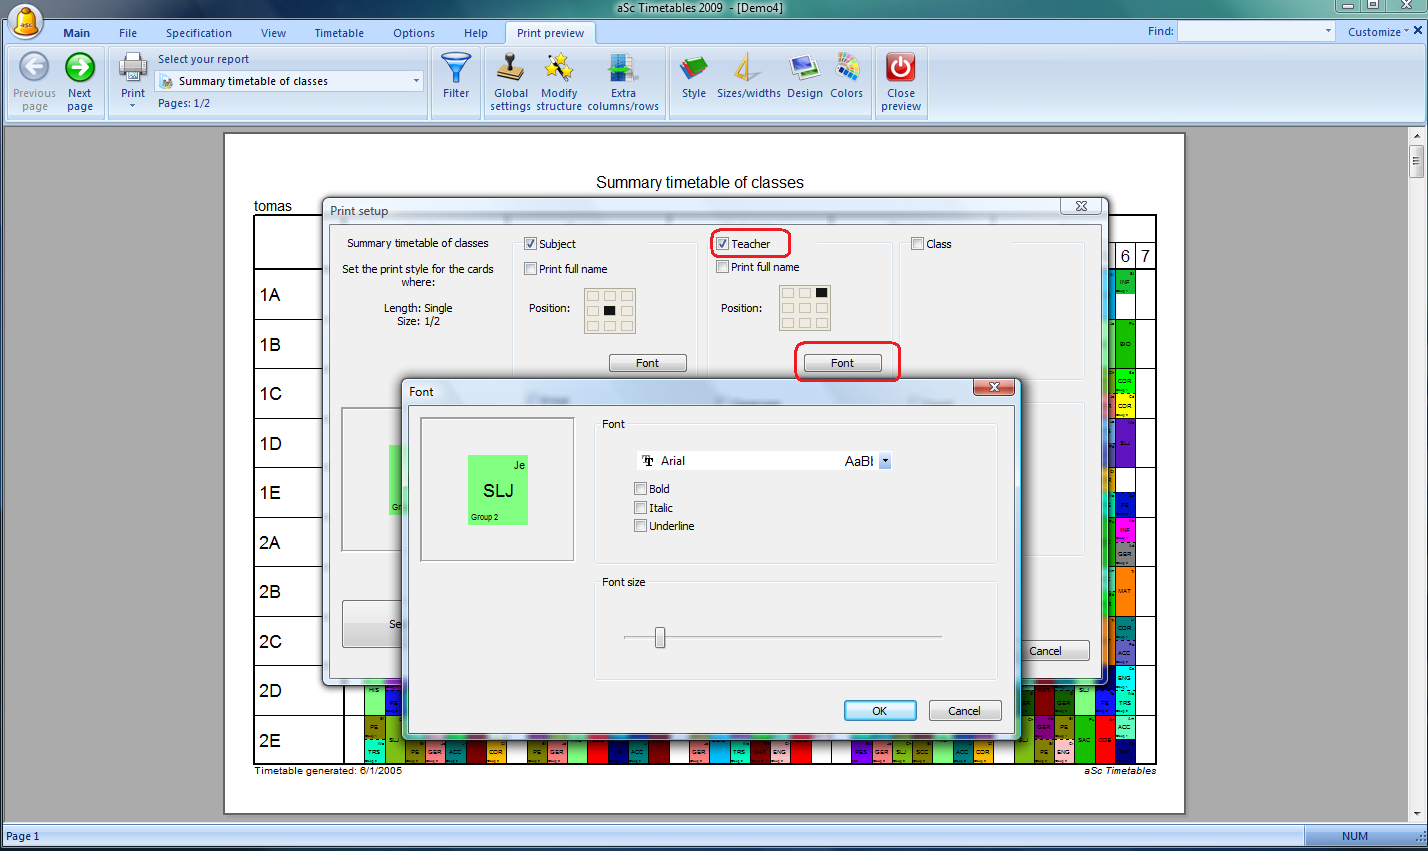Check the Class checkbox

[918, 244]
